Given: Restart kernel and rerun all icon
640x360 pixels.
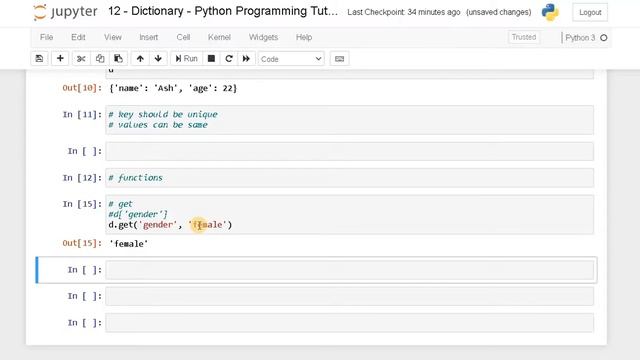Looking at the screenshot, I should click(246, 59).
